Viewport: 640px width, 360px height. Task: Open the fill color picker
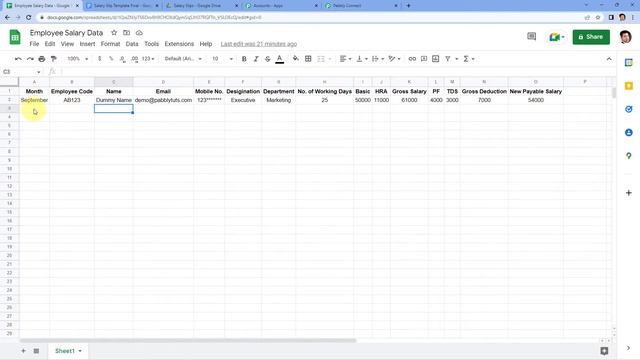coord(296,59)
